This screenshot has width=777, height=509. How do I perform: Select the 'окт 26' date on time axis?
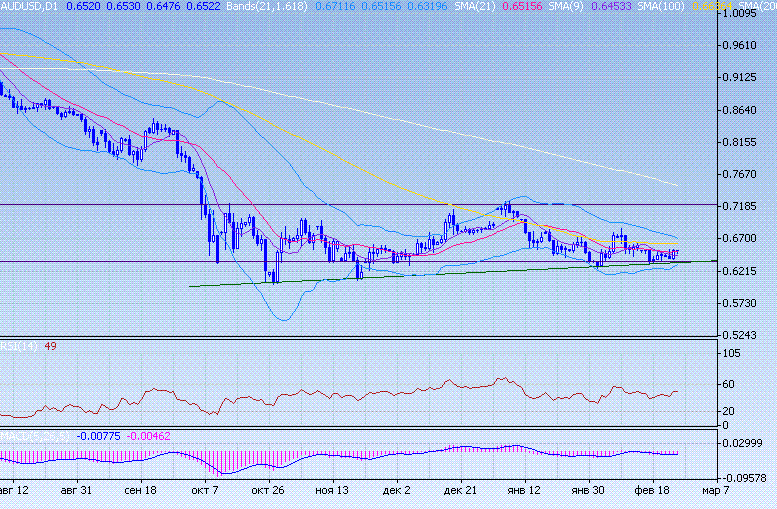pos(268,491)
